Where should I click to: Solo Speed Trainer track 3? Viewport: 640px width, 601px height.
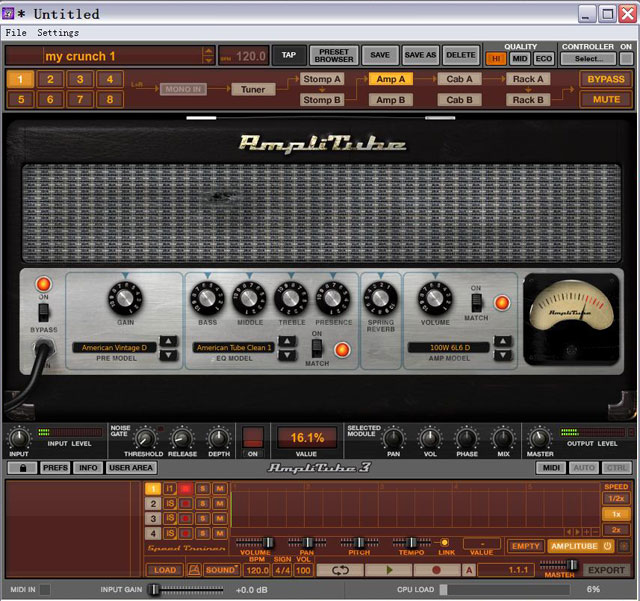point(202,519)
